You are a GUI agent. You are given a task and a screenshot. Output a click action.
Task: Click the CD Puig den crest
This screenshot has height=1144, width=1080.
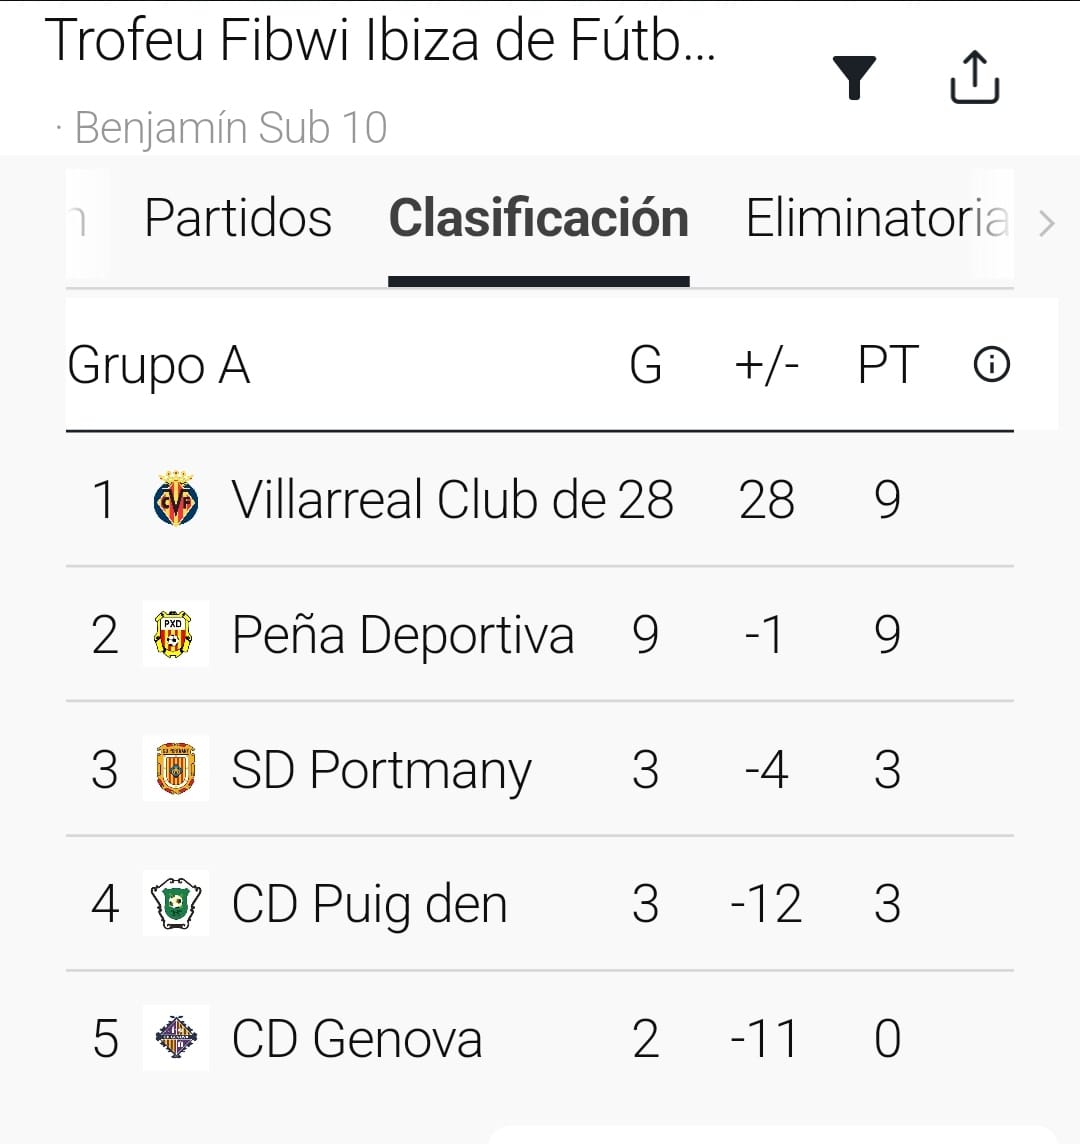pyautogui.click(x=176, y=903)
